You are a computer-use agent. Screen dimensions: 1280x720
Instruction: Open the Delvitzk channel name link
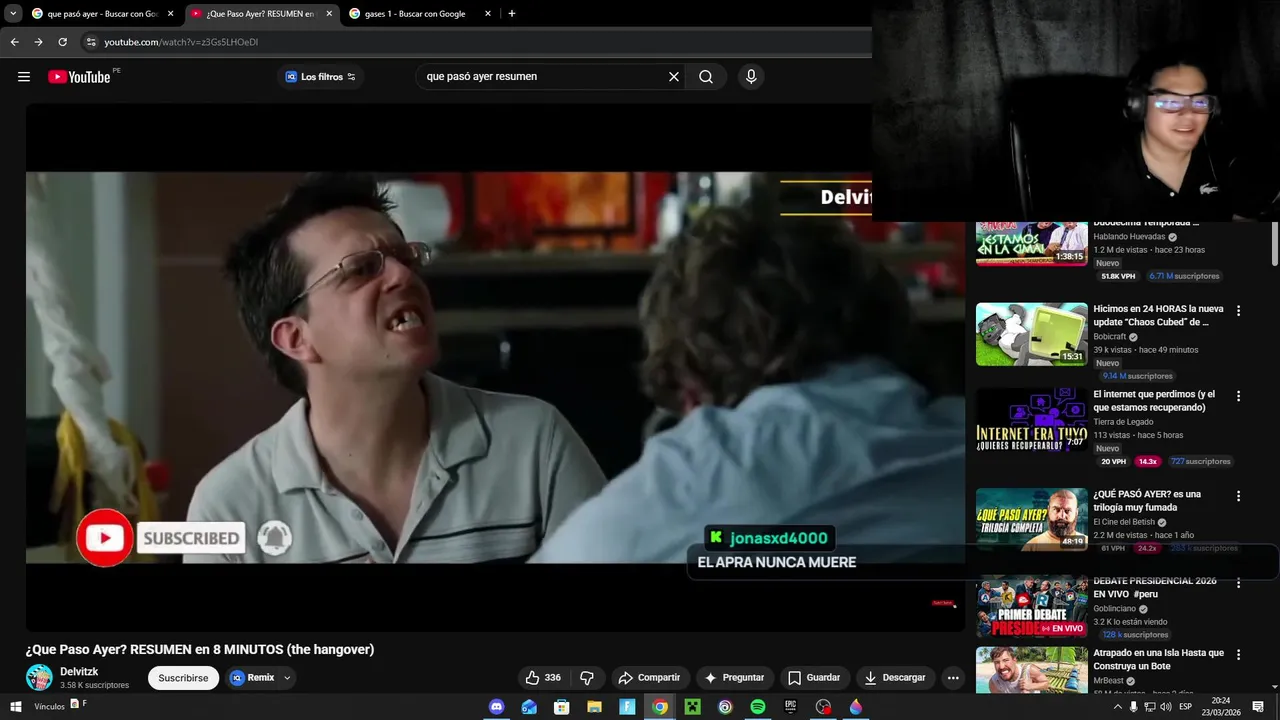click(79, 671)
